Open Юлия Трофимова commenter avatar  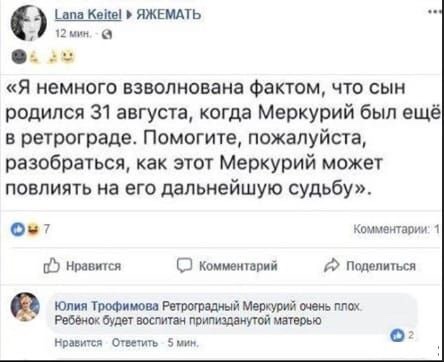(x=25, y=307)
